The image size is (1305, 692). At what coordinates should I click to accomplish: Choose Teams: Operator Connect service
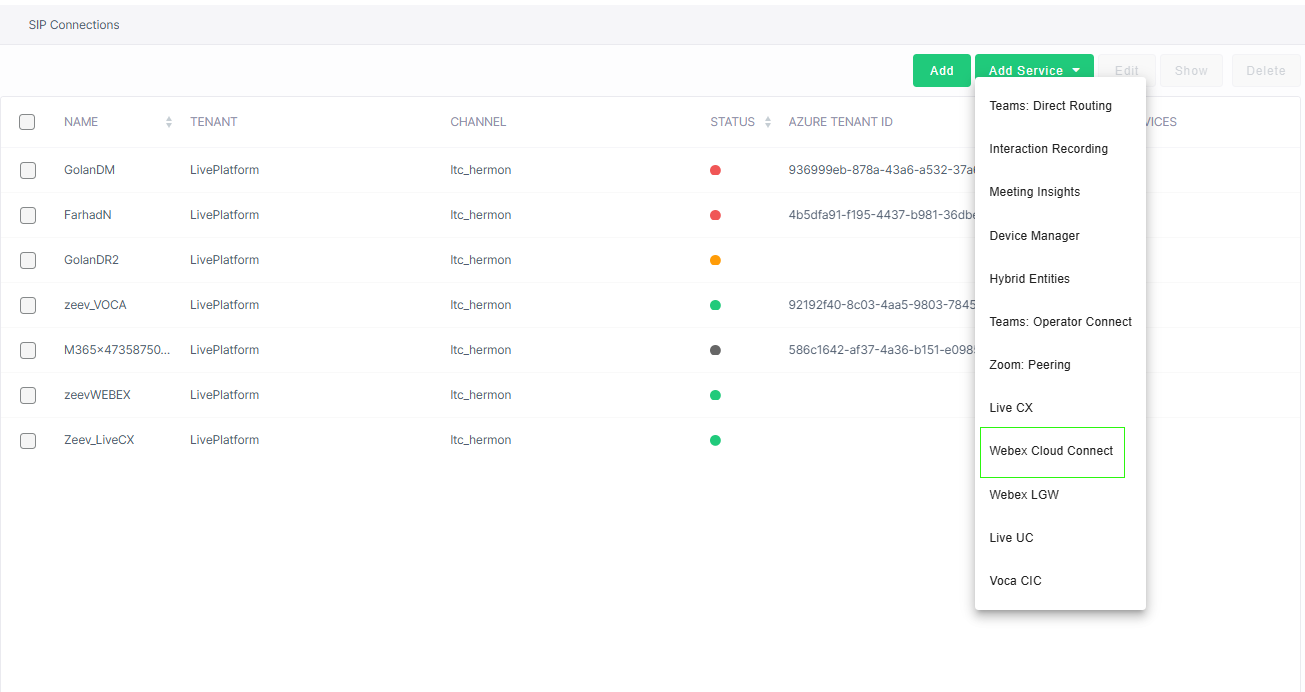tap(1060, 322)
